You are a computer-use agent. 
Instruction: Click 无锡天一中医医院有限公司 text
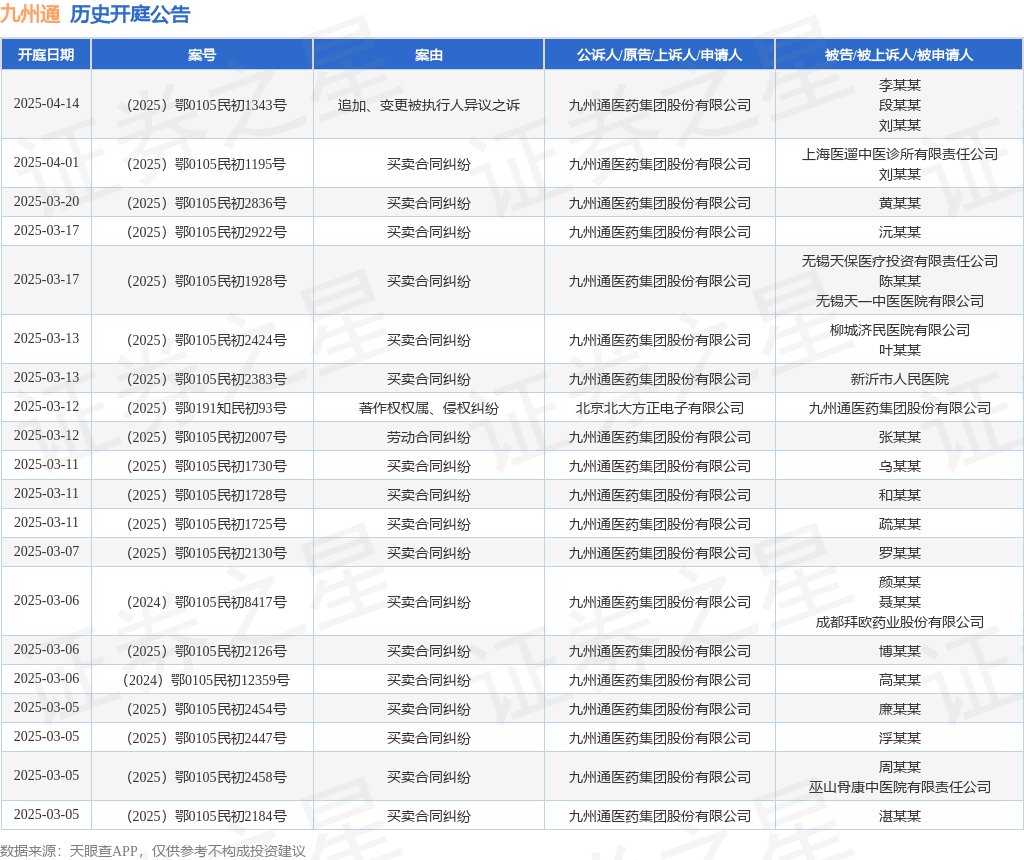click(900, 301)
